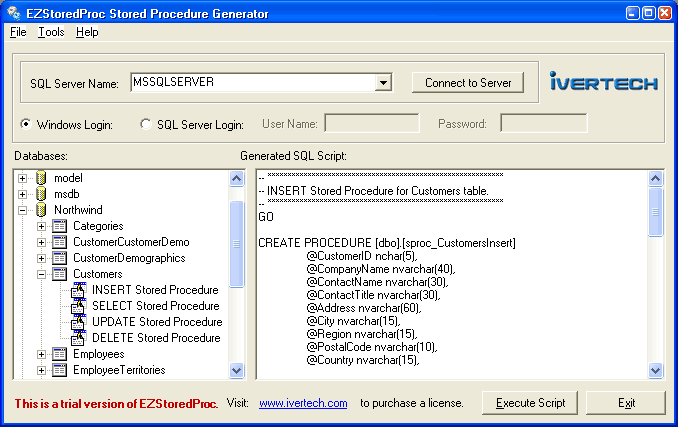Select the UPDATE Stored Procedure tree item

click(x=157, y=322)
